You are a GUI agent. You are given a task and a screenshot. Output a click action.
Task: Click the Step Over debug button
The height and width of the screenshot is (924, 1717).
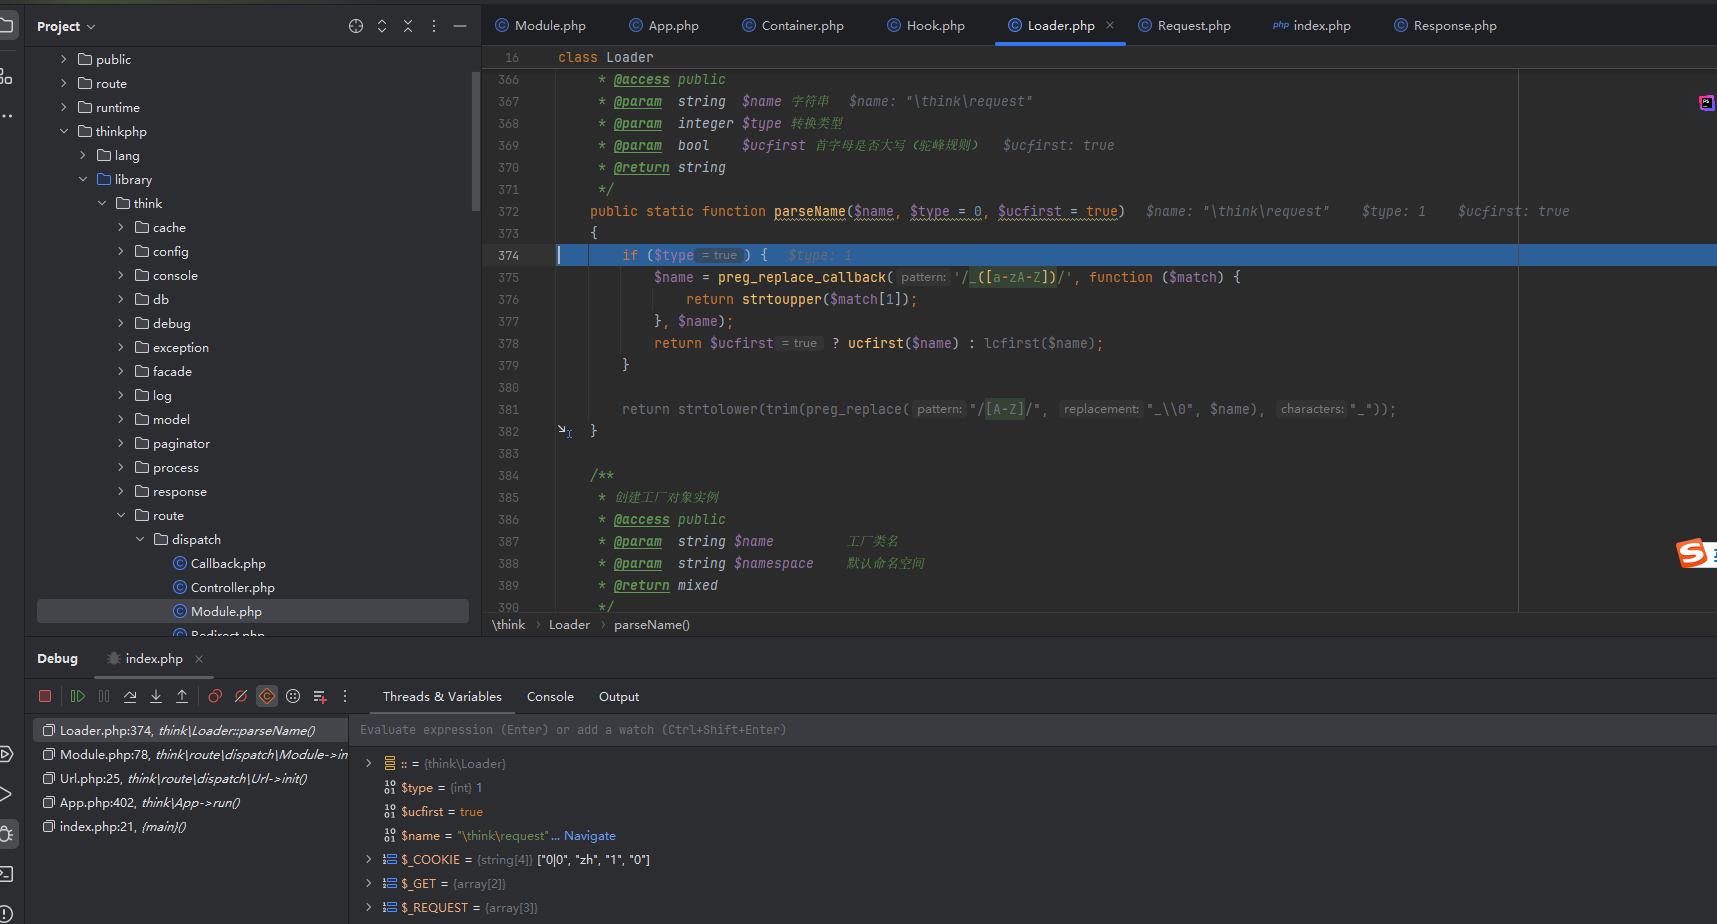130,696
